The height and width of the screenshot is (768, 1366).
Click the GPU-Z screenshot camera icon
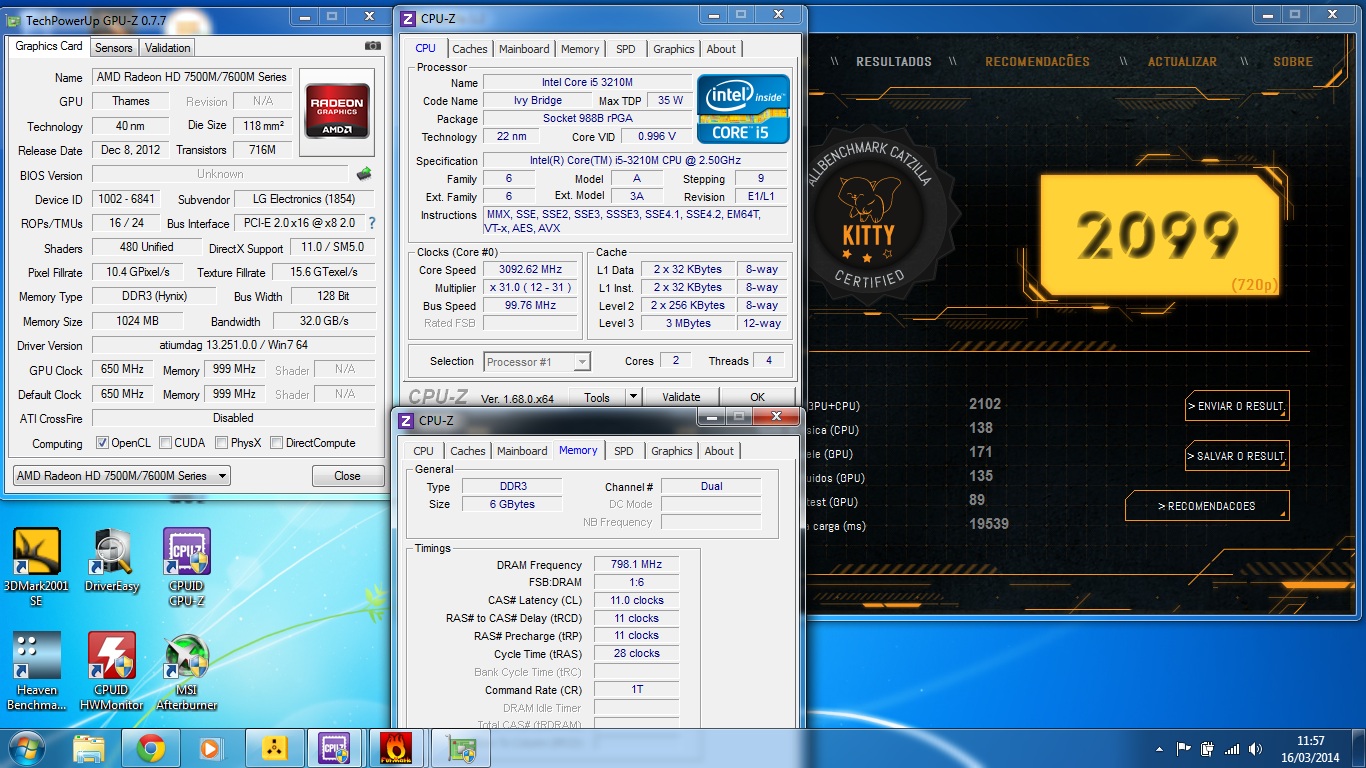click(372, 46)
